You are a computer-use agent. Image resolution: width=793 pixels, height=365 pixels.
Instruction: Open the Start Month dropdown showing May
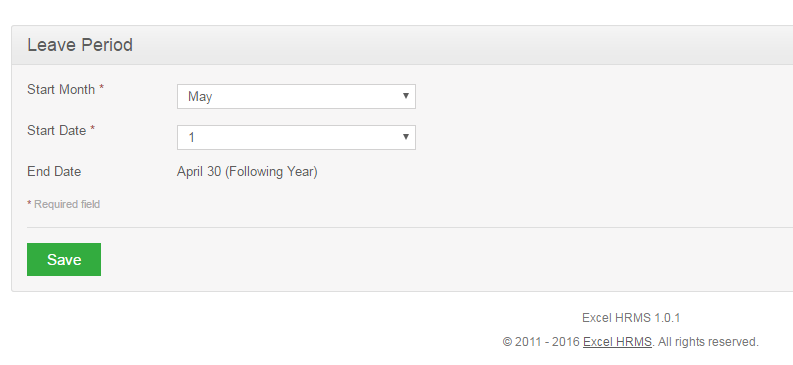(x=296, y=97)
